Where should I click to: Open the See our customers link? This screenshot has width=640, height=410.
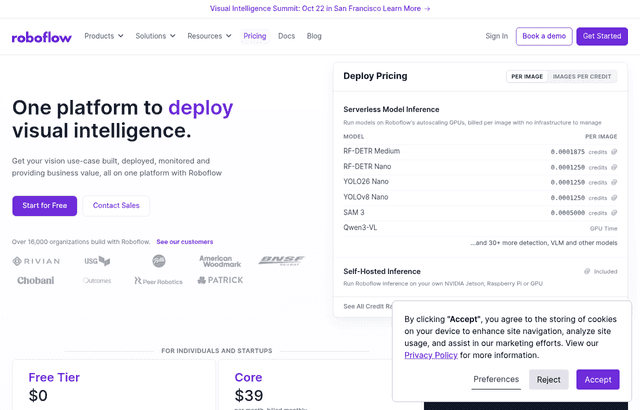[184, 242]
